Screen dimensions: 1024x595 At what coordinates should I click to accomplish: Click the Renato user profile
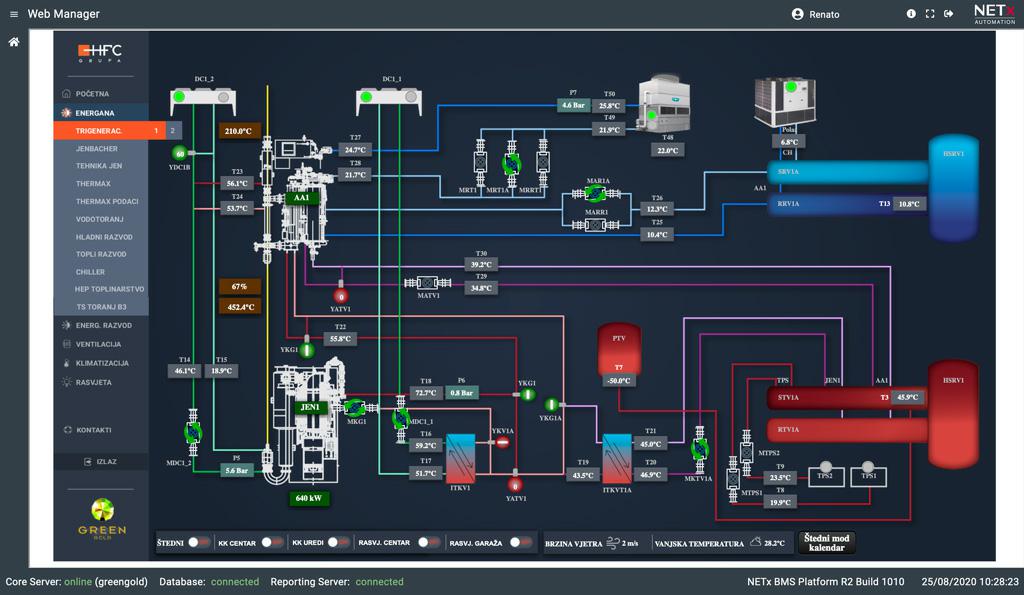coord(815,14)
